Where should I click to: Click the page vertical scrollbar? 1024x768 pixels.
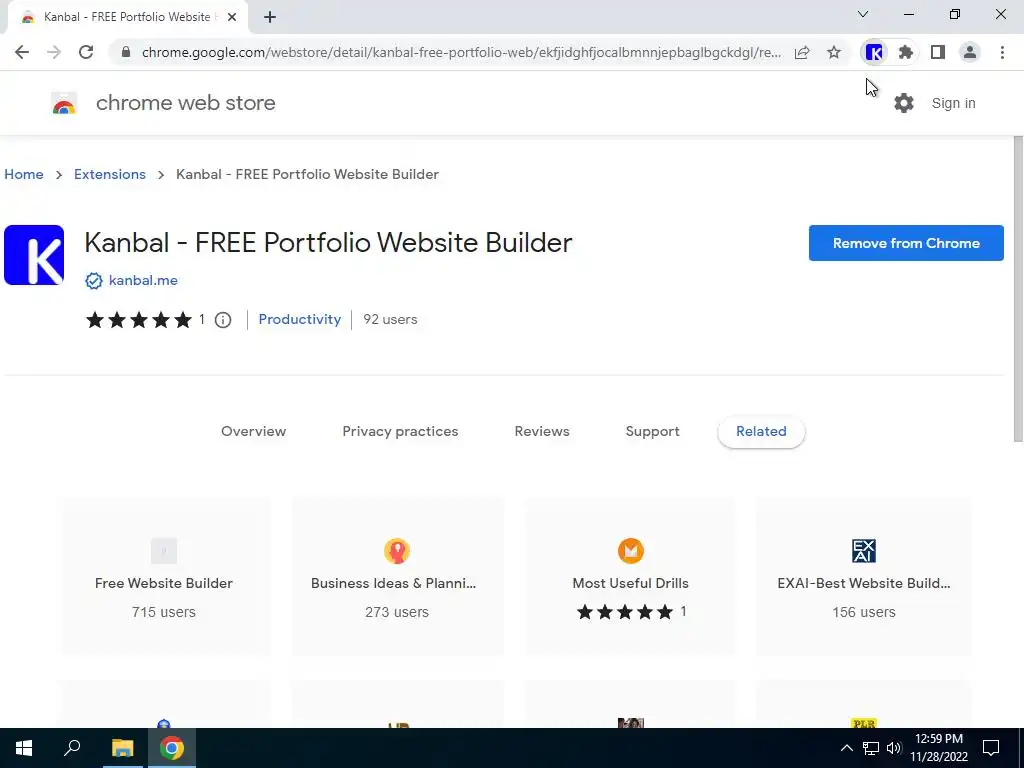[1017, 289]
